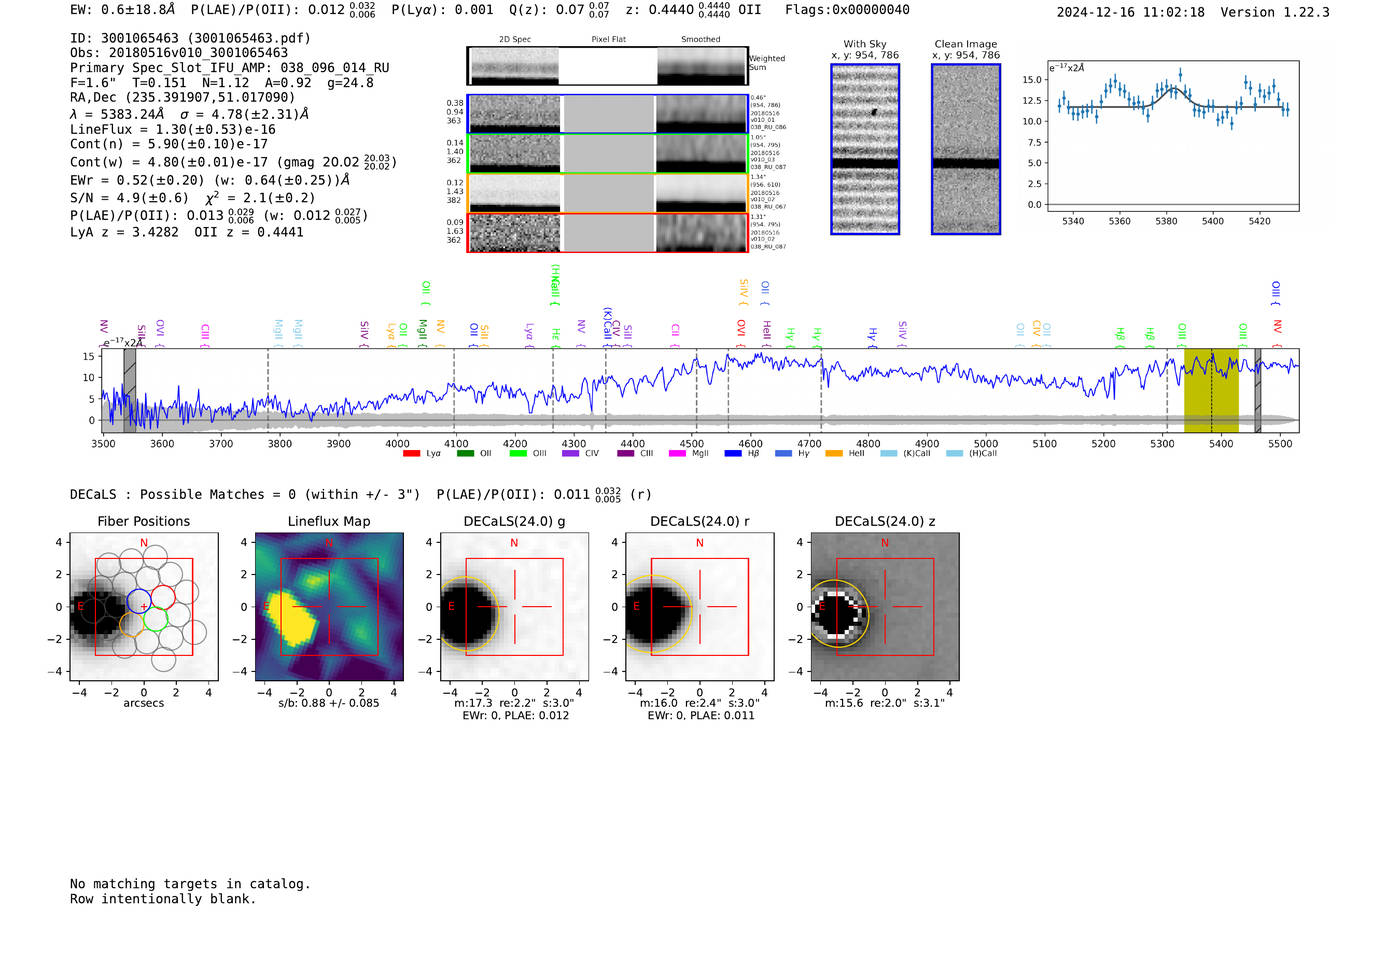The width and height of the screenshot is (1400, 953).
Task: Choose the blue Hβ legend swatch
Action: click(733, 454)
